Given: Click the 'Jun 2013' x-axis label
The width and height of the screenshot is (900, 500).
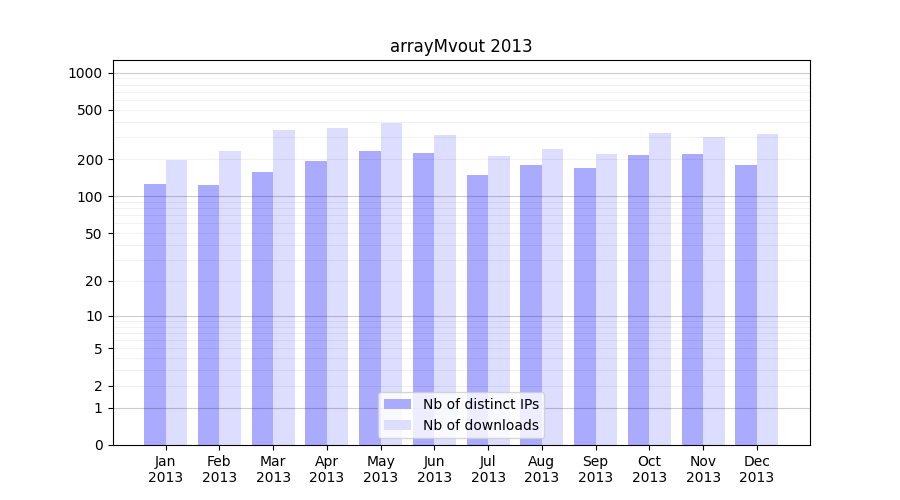Looking at the screenshot, I should 434,469.
